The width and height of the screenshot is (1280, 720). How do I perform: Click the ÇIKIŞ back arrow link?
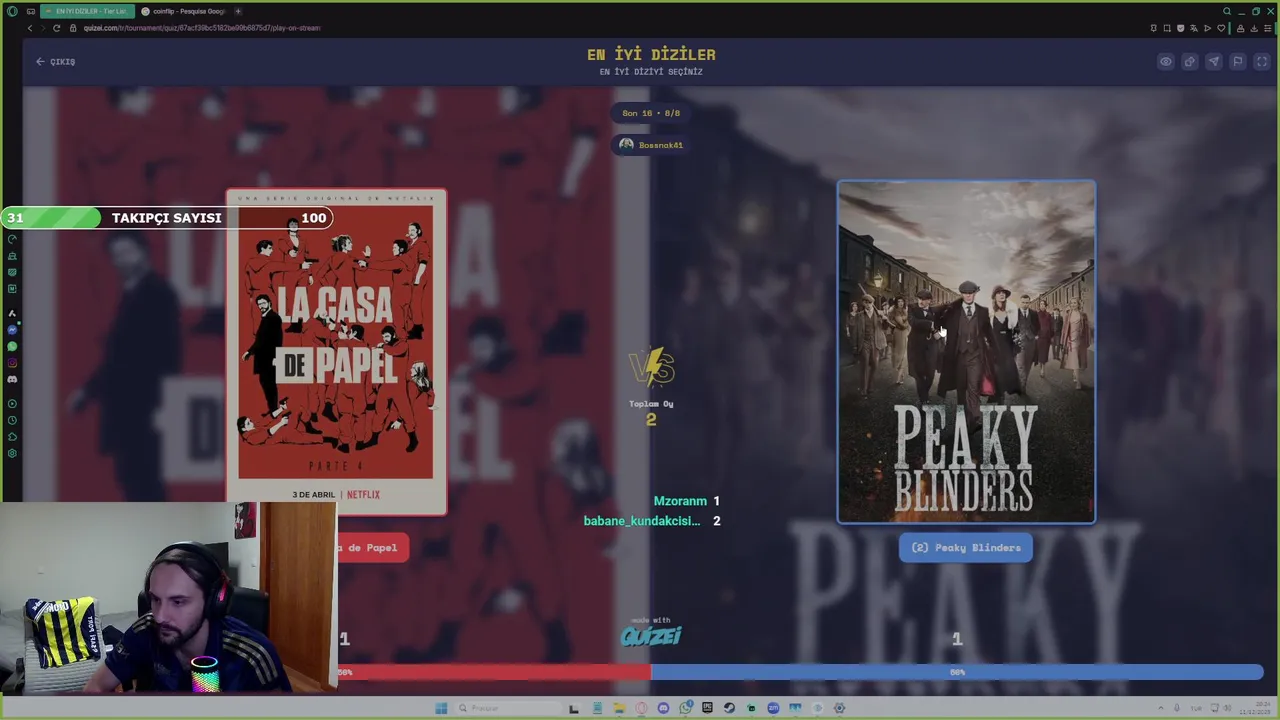56,62
